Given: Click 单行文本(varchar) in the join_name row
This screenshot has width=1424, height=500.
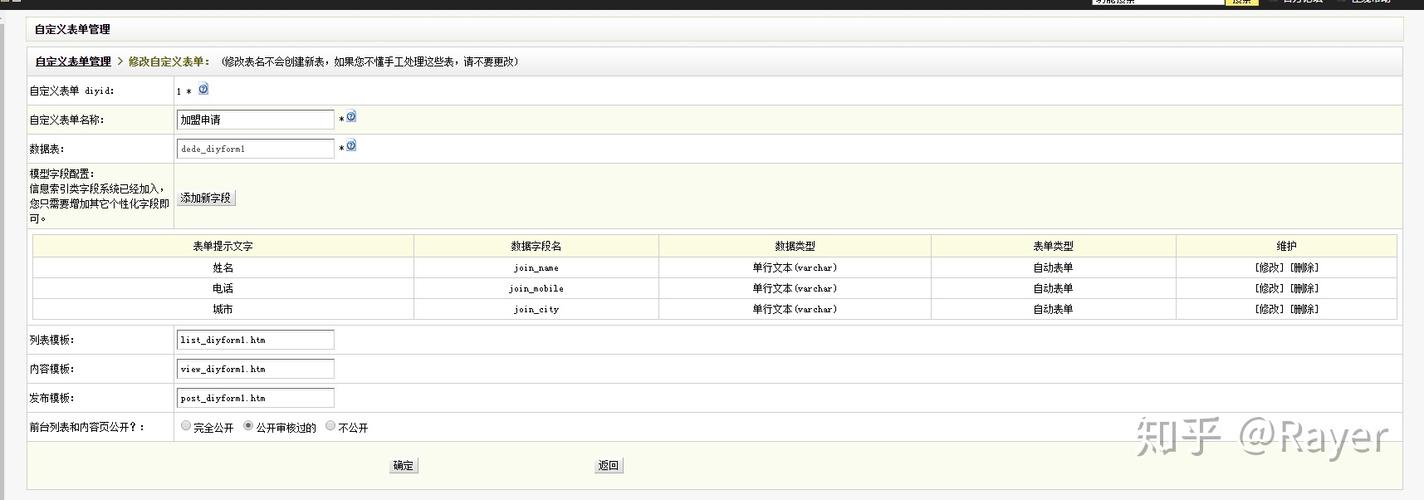Looking at the screenshot, I should [x=795, y=268].
